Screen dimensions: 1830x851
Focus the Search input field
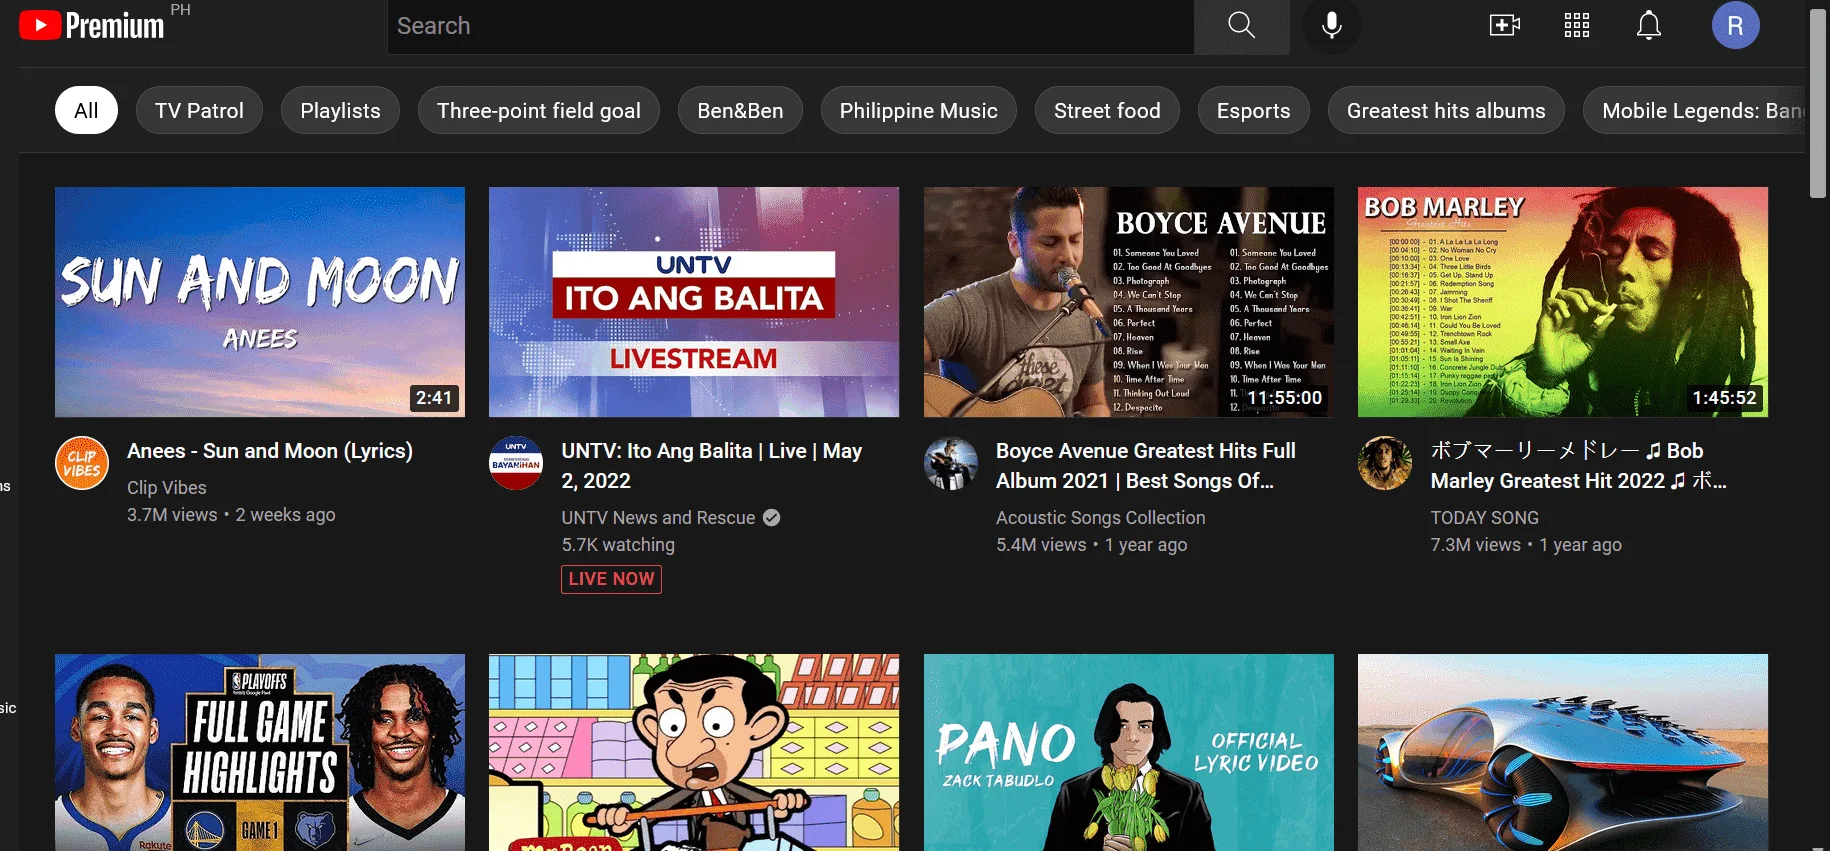[x=790, y=26]
